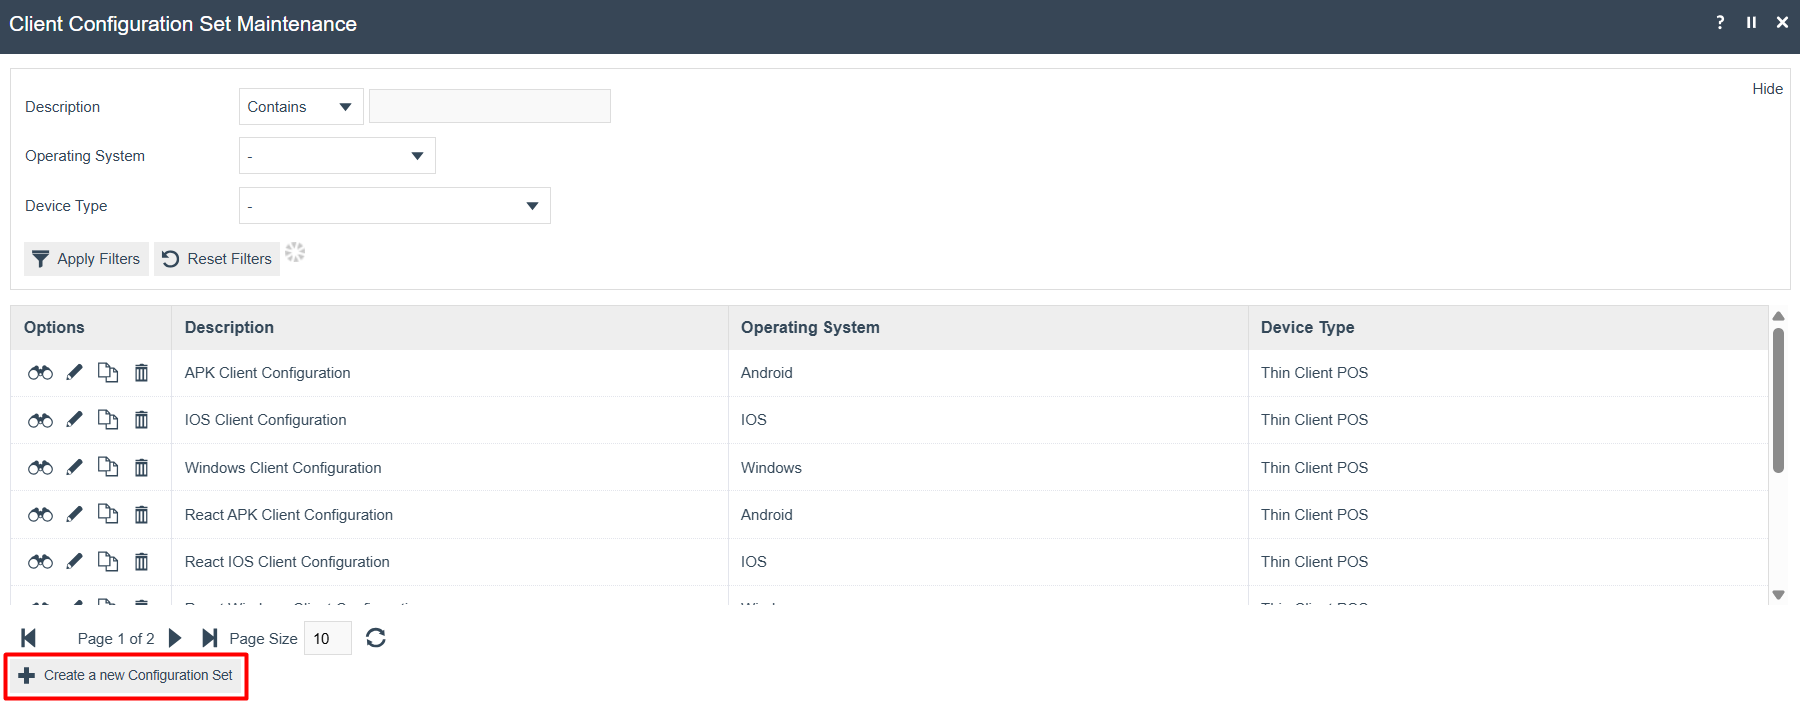Pause the window using title bar icon
The height and width of the screenshot is (707, 1800).
click(1751, 22)
